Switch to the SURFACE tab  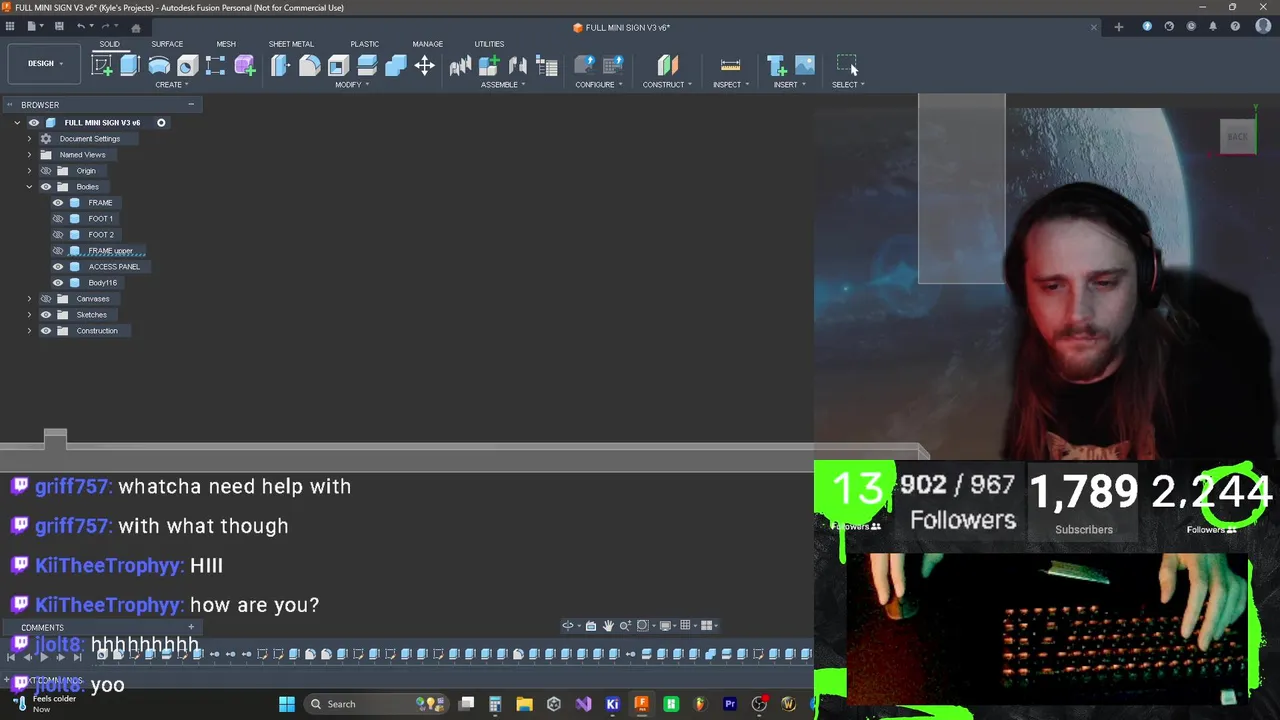[167, 44]
